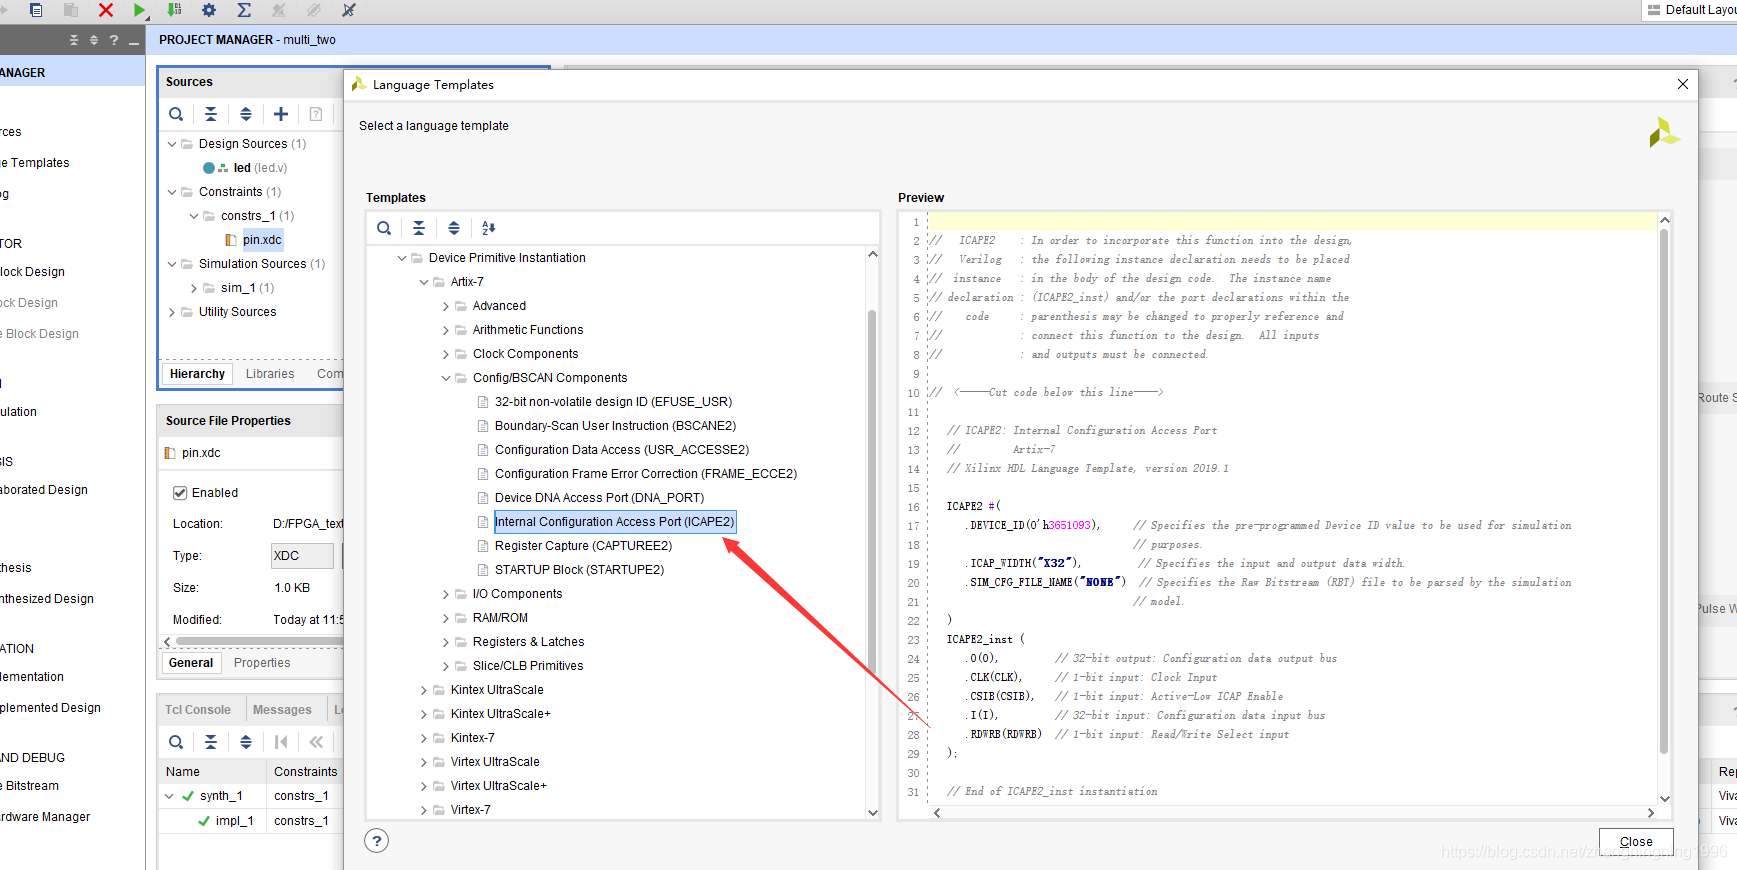Search templates with the magnifier icon
The image size is (1737, 870).
[384, 228]
